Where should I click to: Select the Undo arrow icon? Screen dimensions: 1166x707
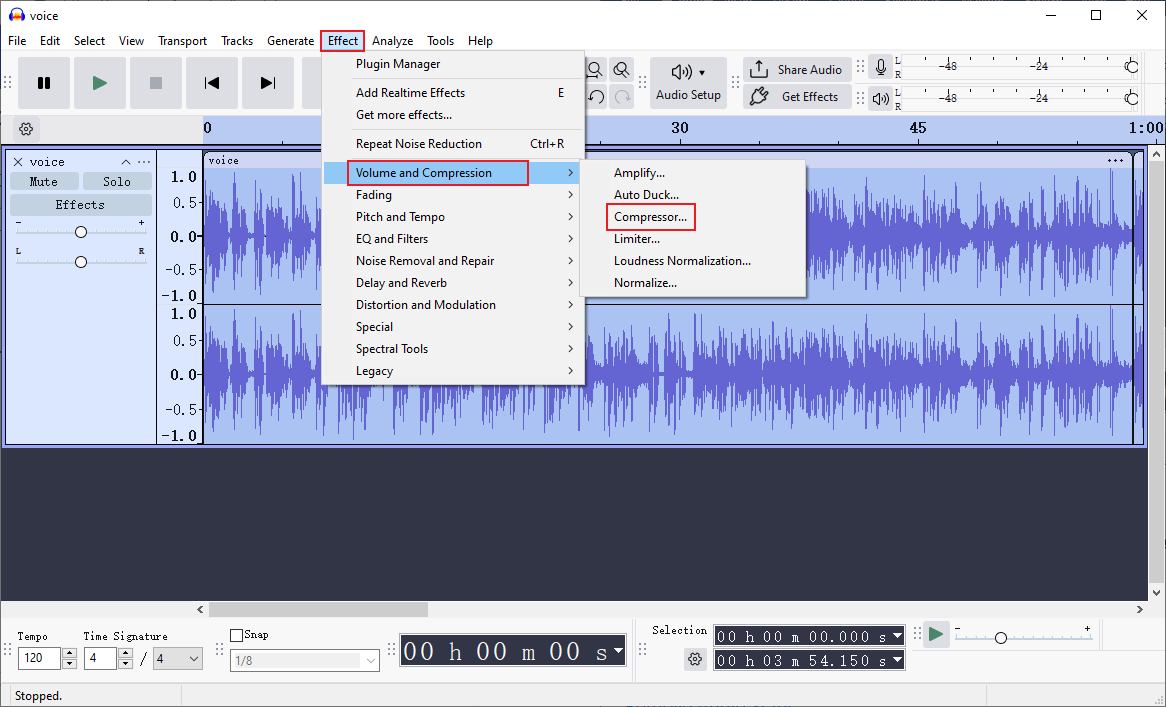click(596, 96)
